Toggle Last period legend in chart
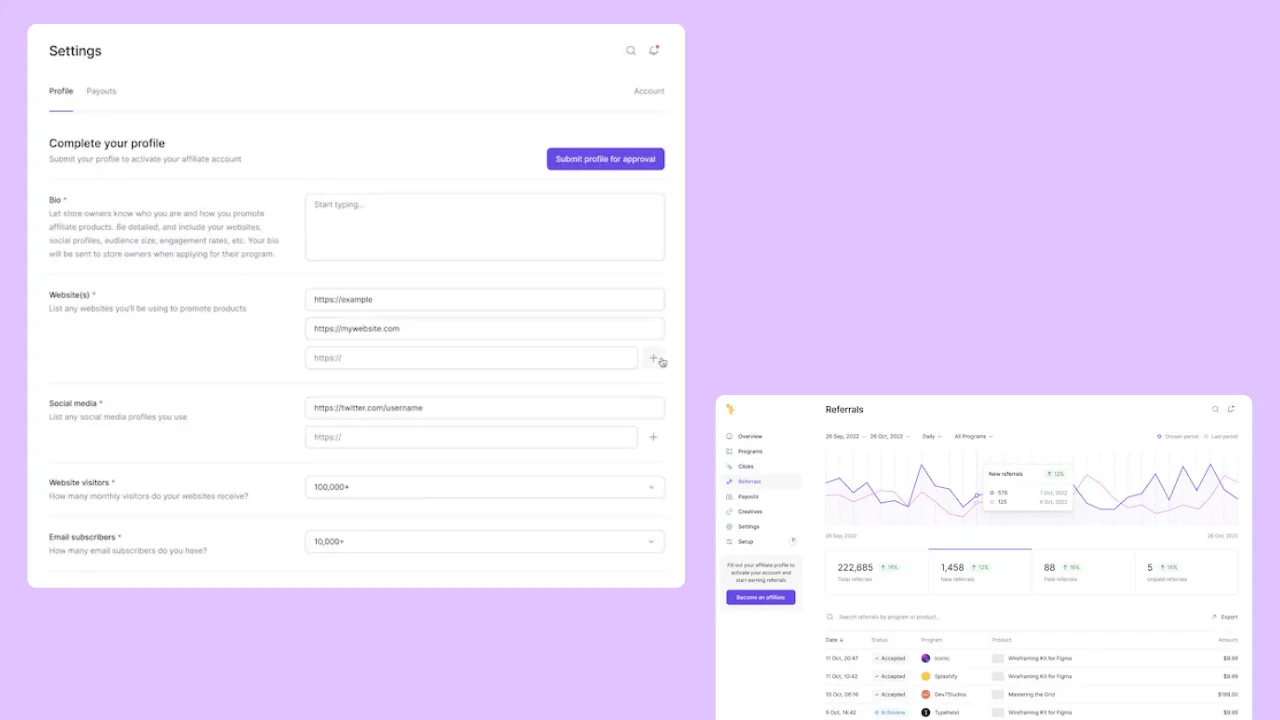 coord(1221,436)
